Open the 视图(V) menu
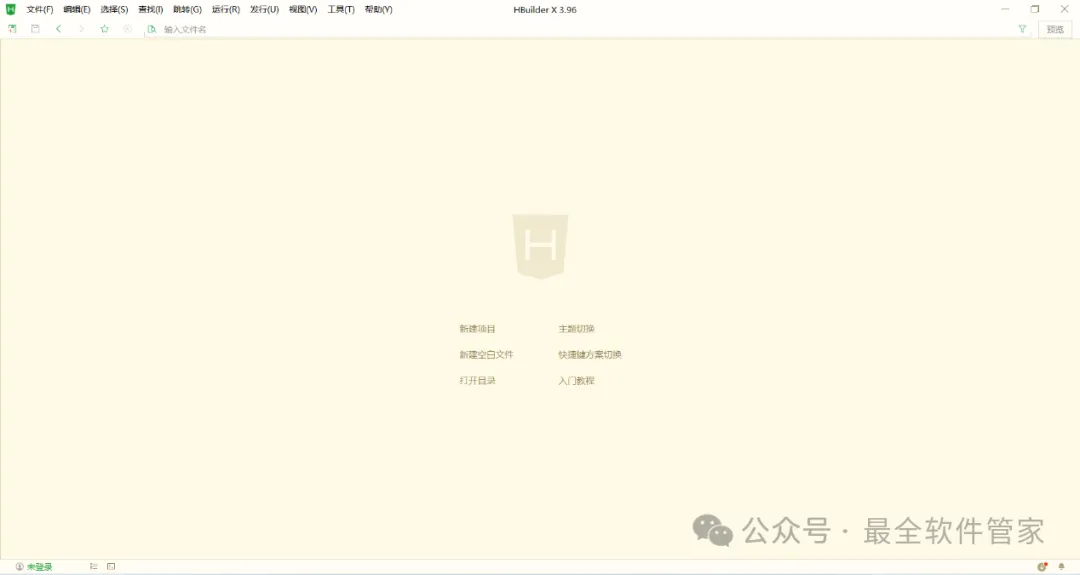This screenshot has width=1080, height=575. [x=303, y=10]
